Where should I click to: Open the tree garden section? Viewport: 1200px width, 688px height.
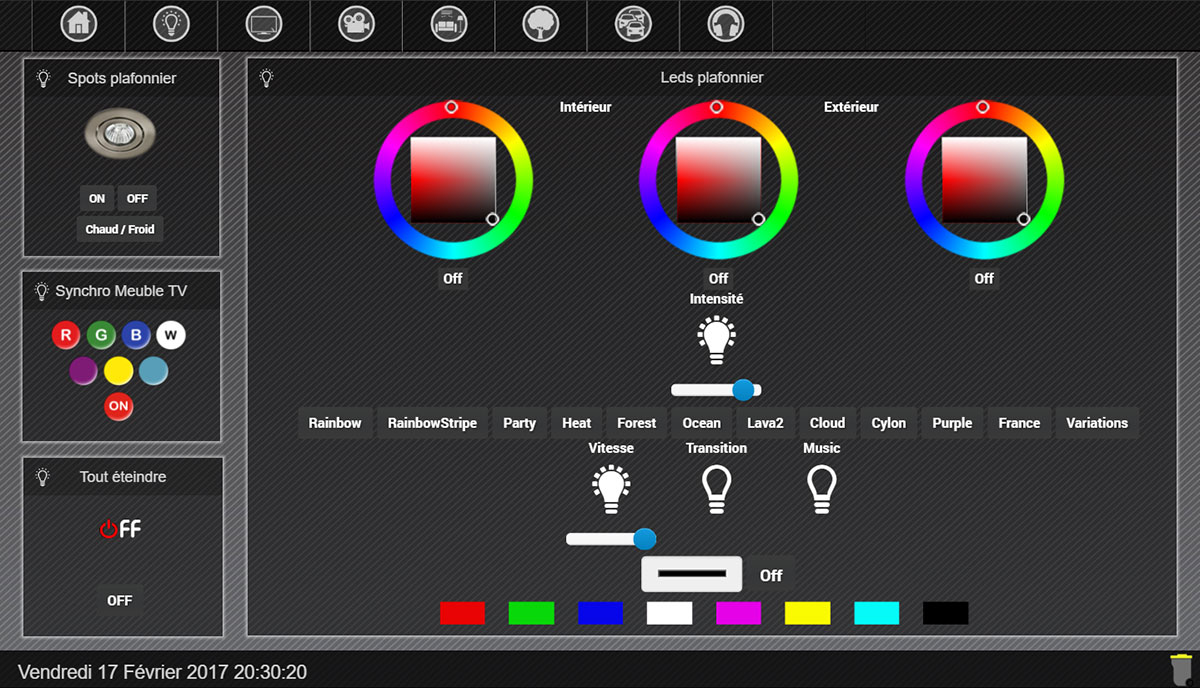coord(541,24)
